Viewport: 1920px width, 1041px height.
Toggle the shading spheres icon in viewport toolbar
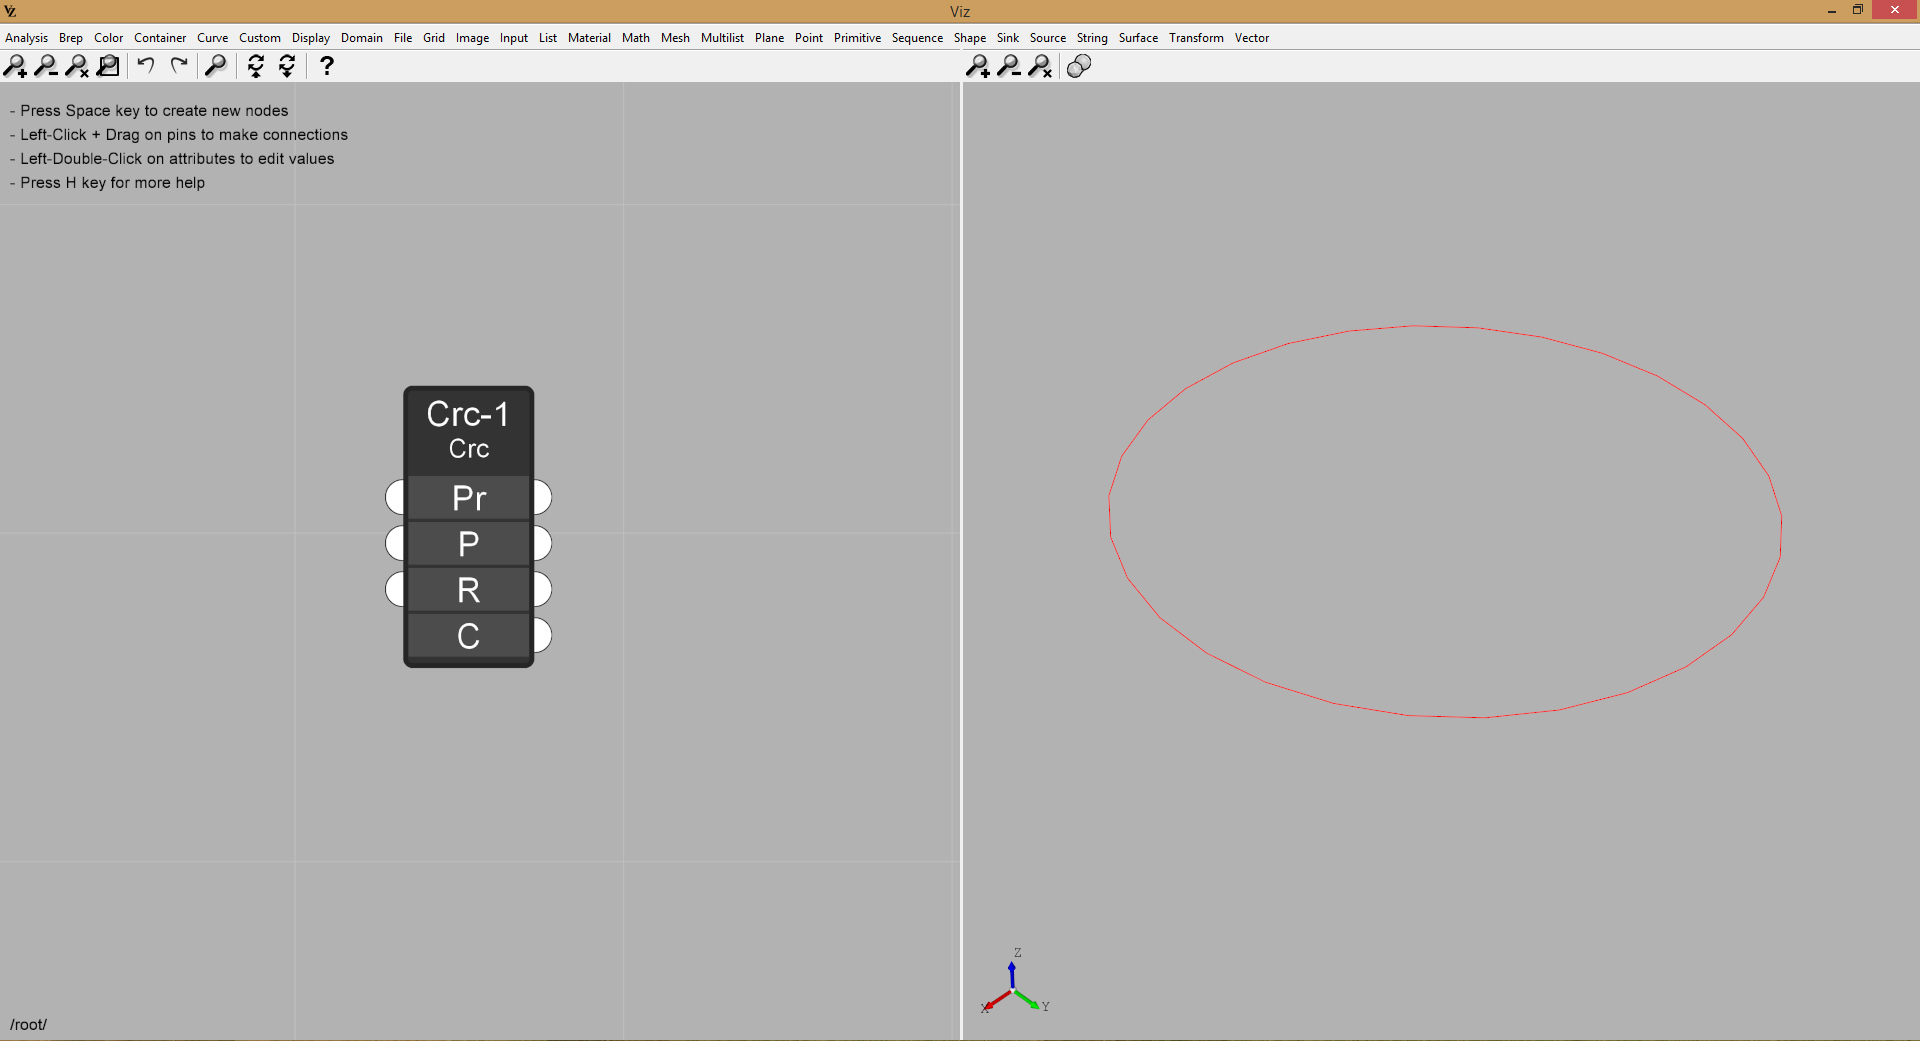[1078, 66]
